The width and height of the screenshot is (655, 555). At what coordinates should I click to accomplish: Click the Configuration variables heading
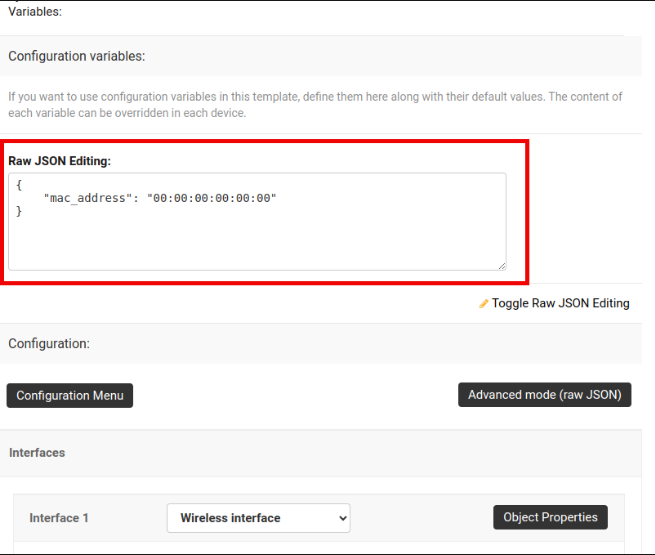pos(77,56)
